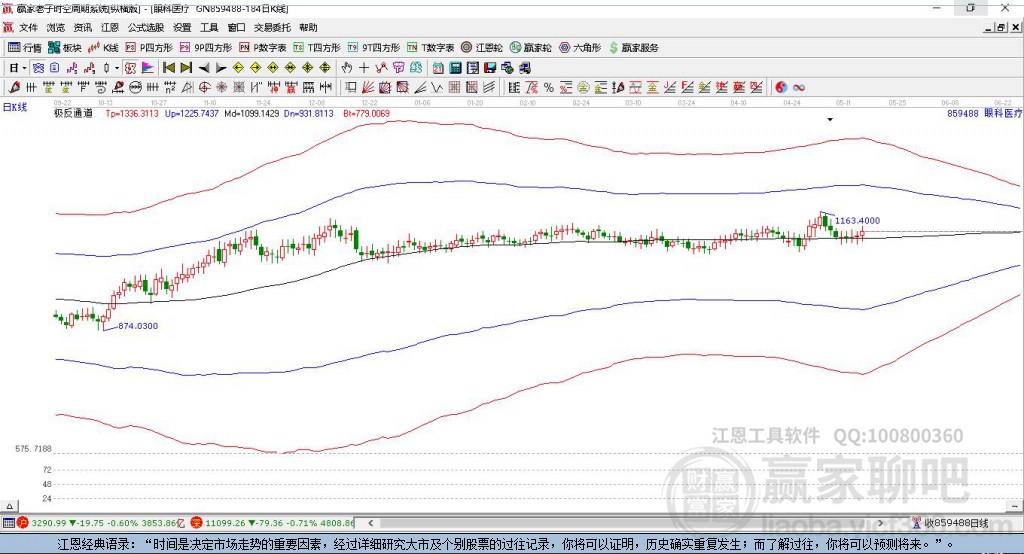This screenshot has width=1024, height=554.
Task: Click the highlighted toolbar icon beside 日 dropdown
Action: tap(39, 68)
